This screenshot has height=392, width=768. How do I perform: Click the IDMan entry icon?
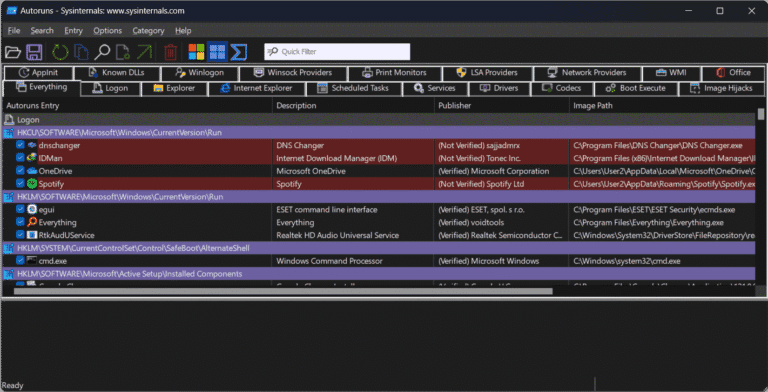32,158
